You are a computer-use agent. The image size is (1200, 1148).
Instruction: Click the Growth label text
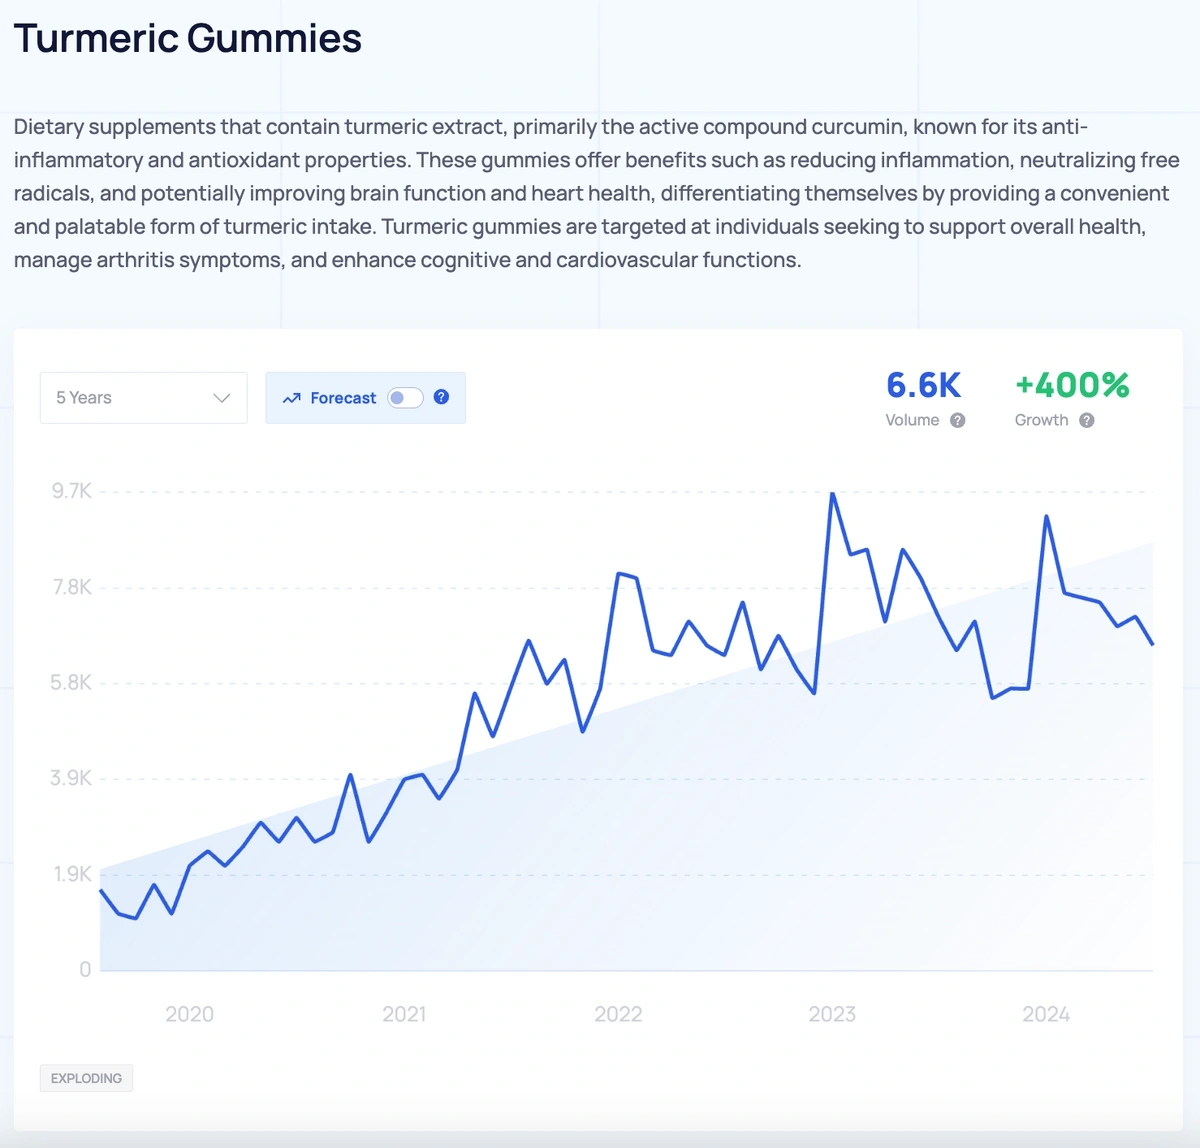[1041, 420]
